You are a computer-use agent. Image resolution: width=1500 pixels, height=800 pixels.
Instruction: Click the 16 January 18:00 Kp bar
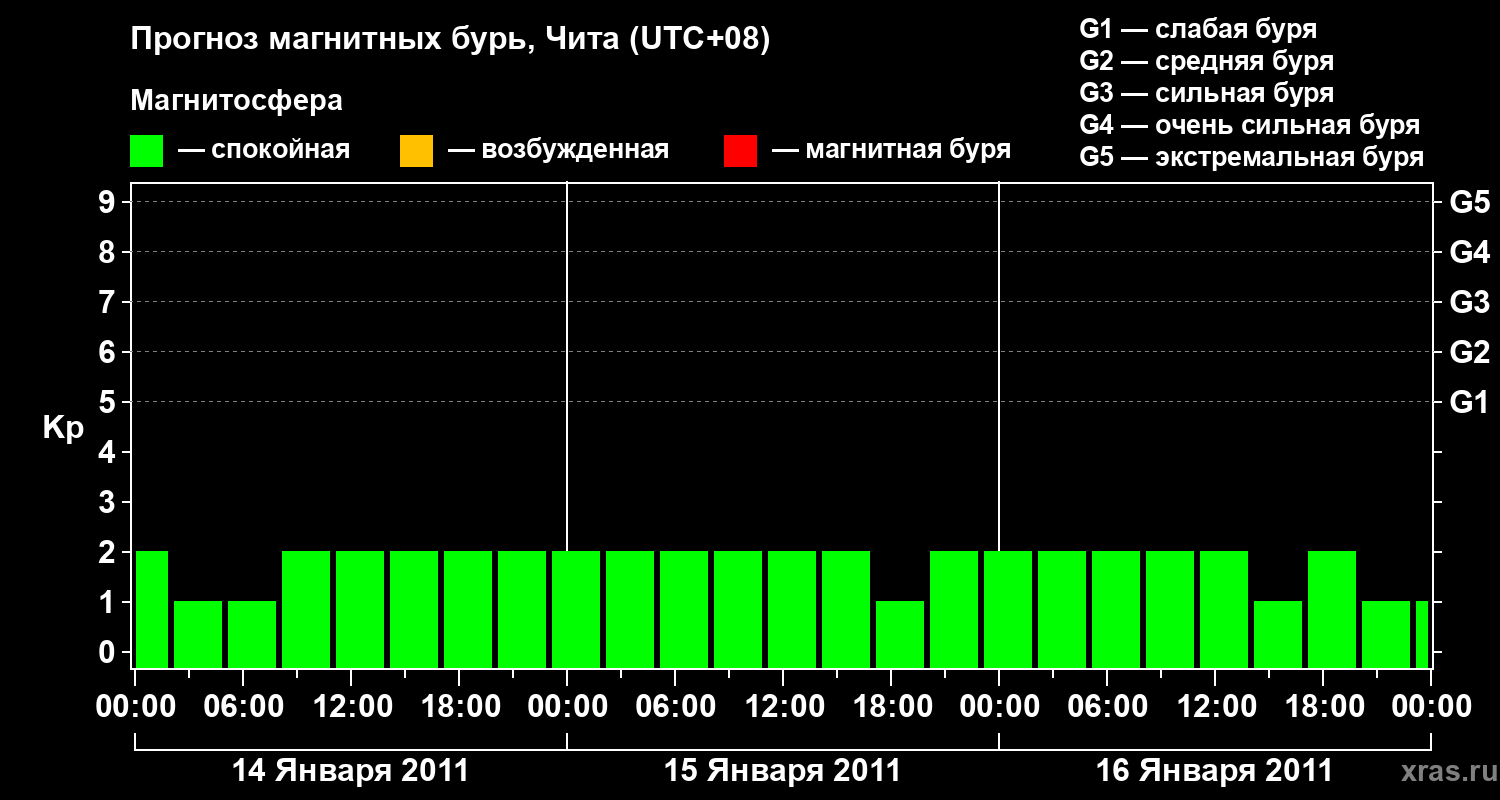coord(1332,609)
